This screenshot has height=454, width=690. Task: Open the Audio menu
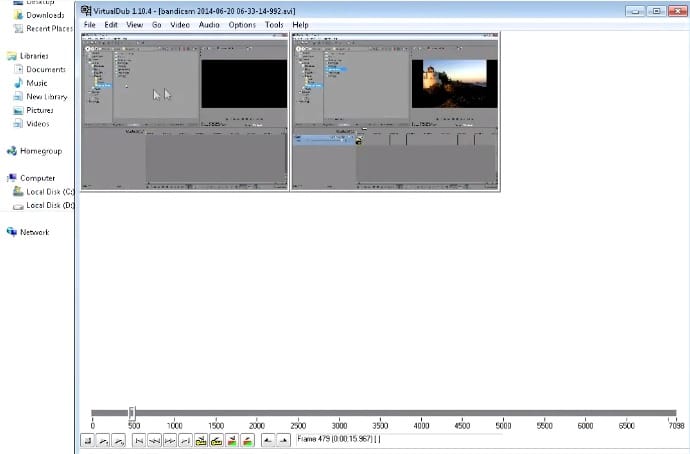pyautogui.click(x=209, y=24)
